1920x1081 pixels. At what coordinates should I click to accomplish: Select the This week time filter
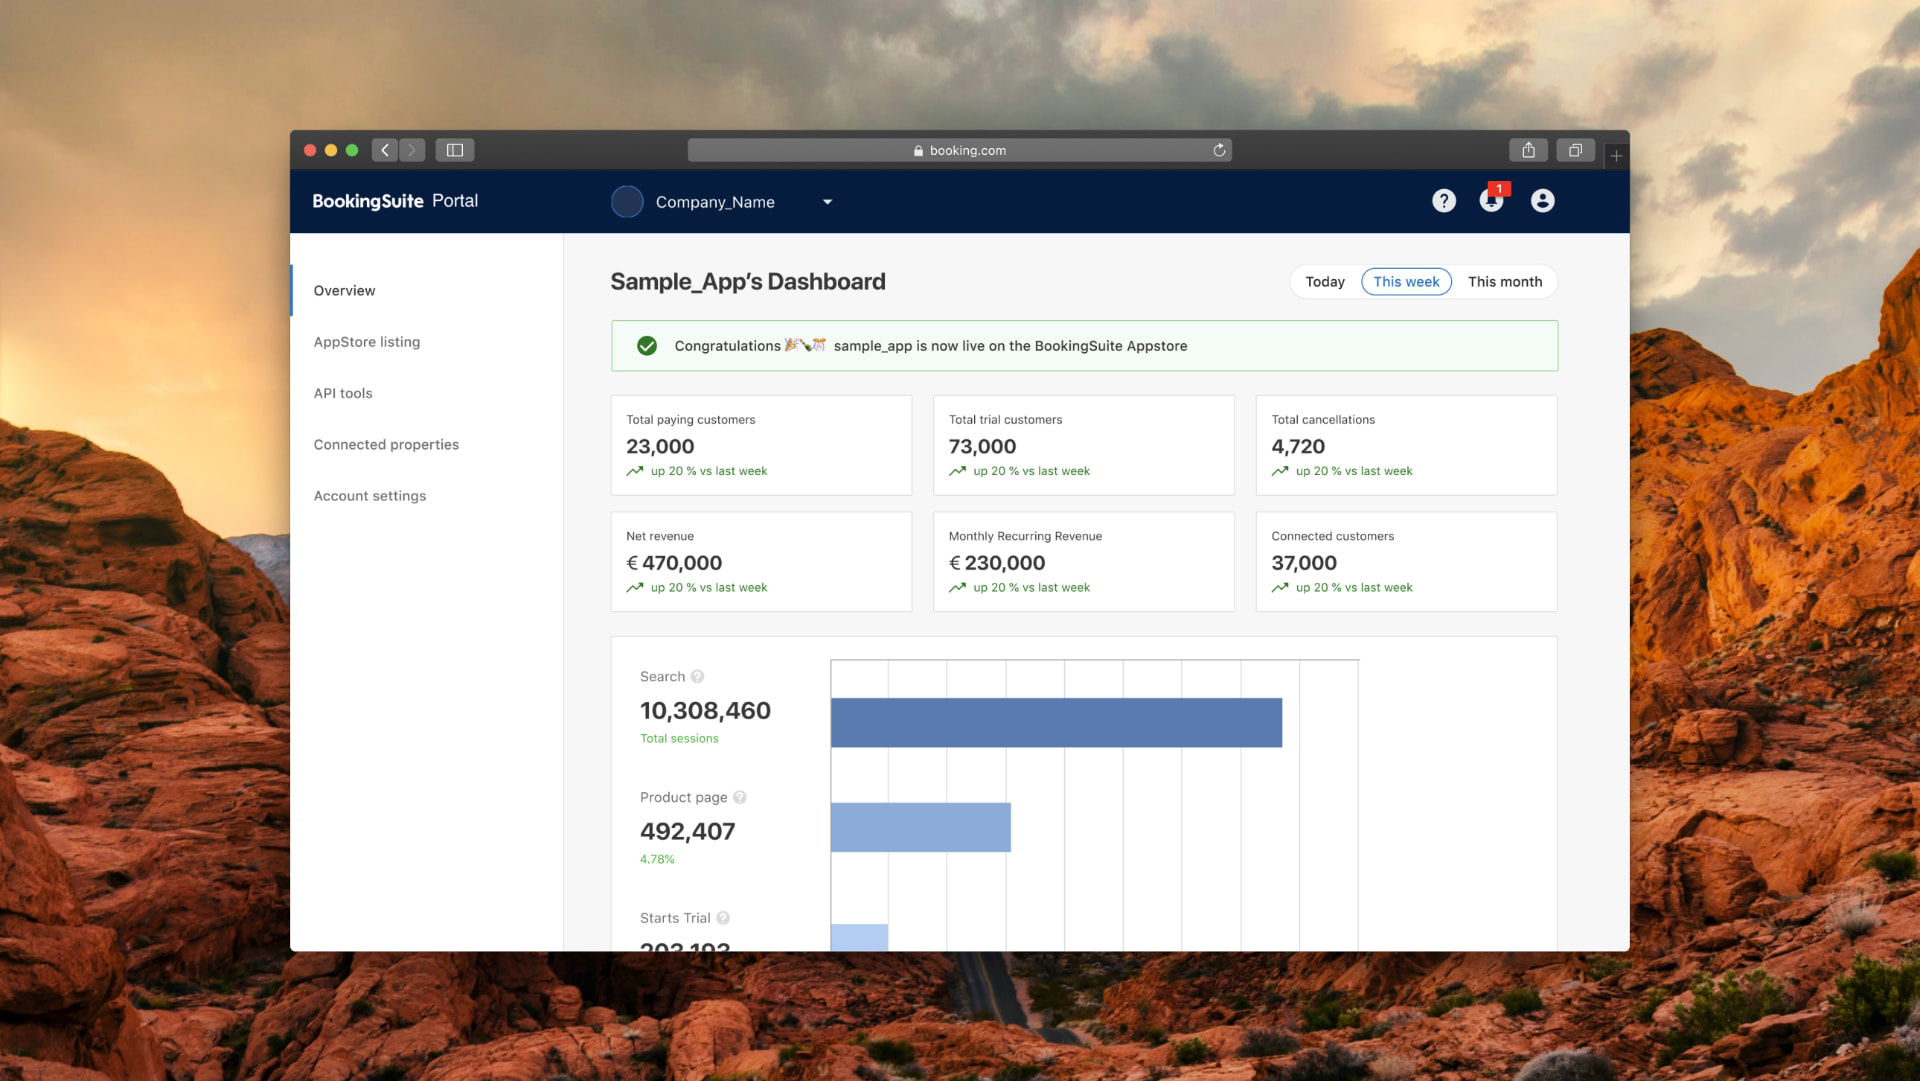point(1406,282)
